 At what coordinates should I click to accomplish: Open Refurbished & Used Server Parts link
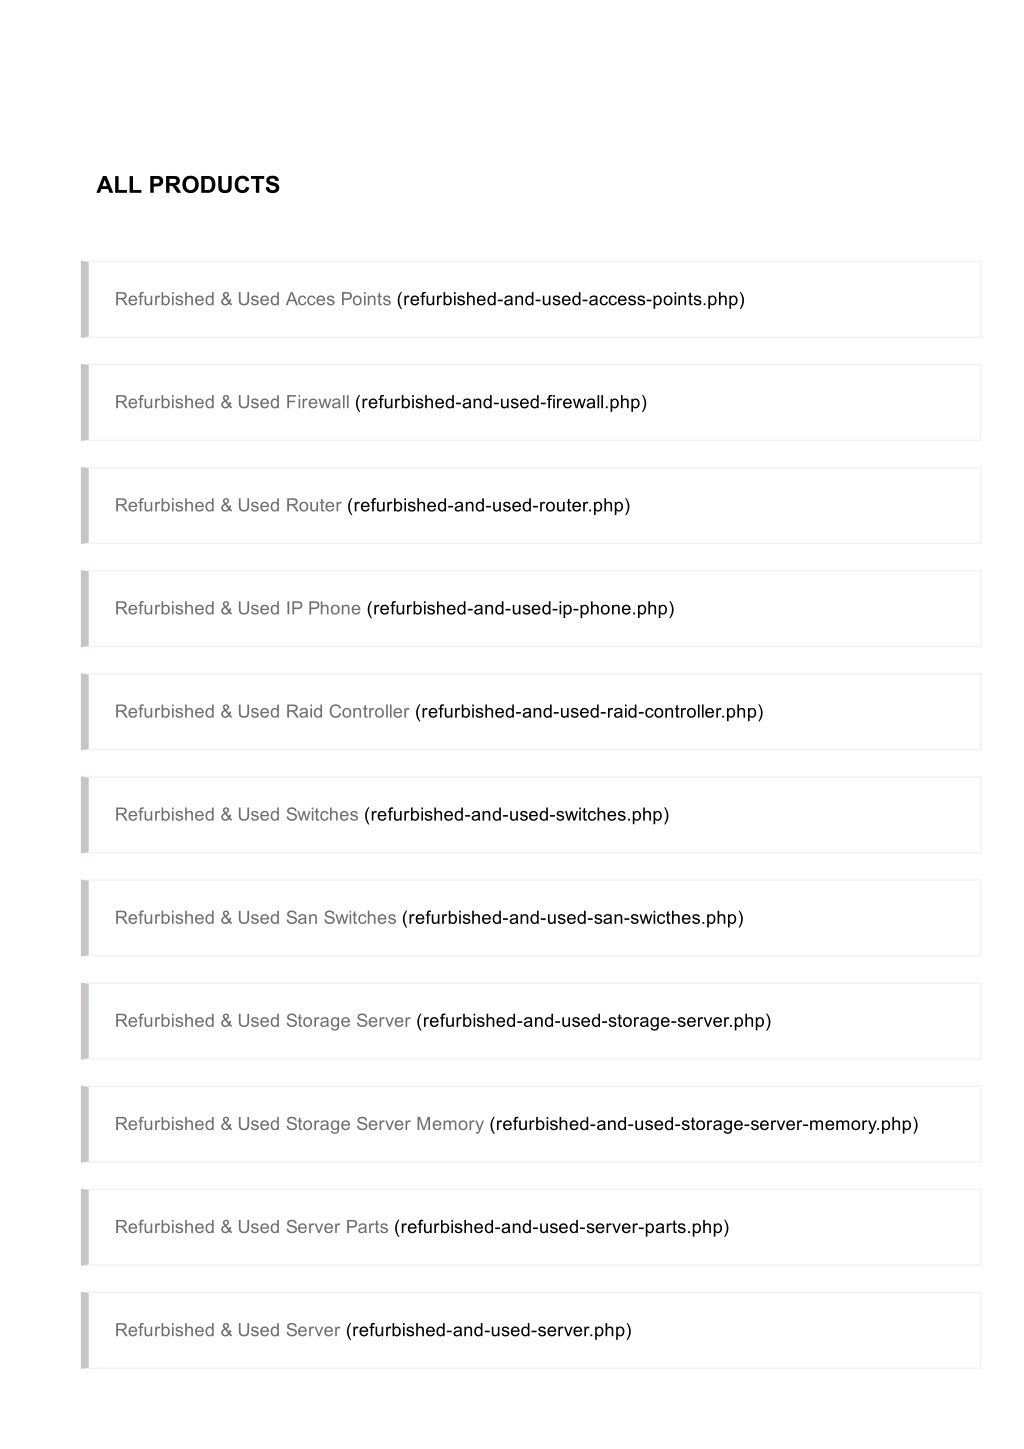[252, 1226]
